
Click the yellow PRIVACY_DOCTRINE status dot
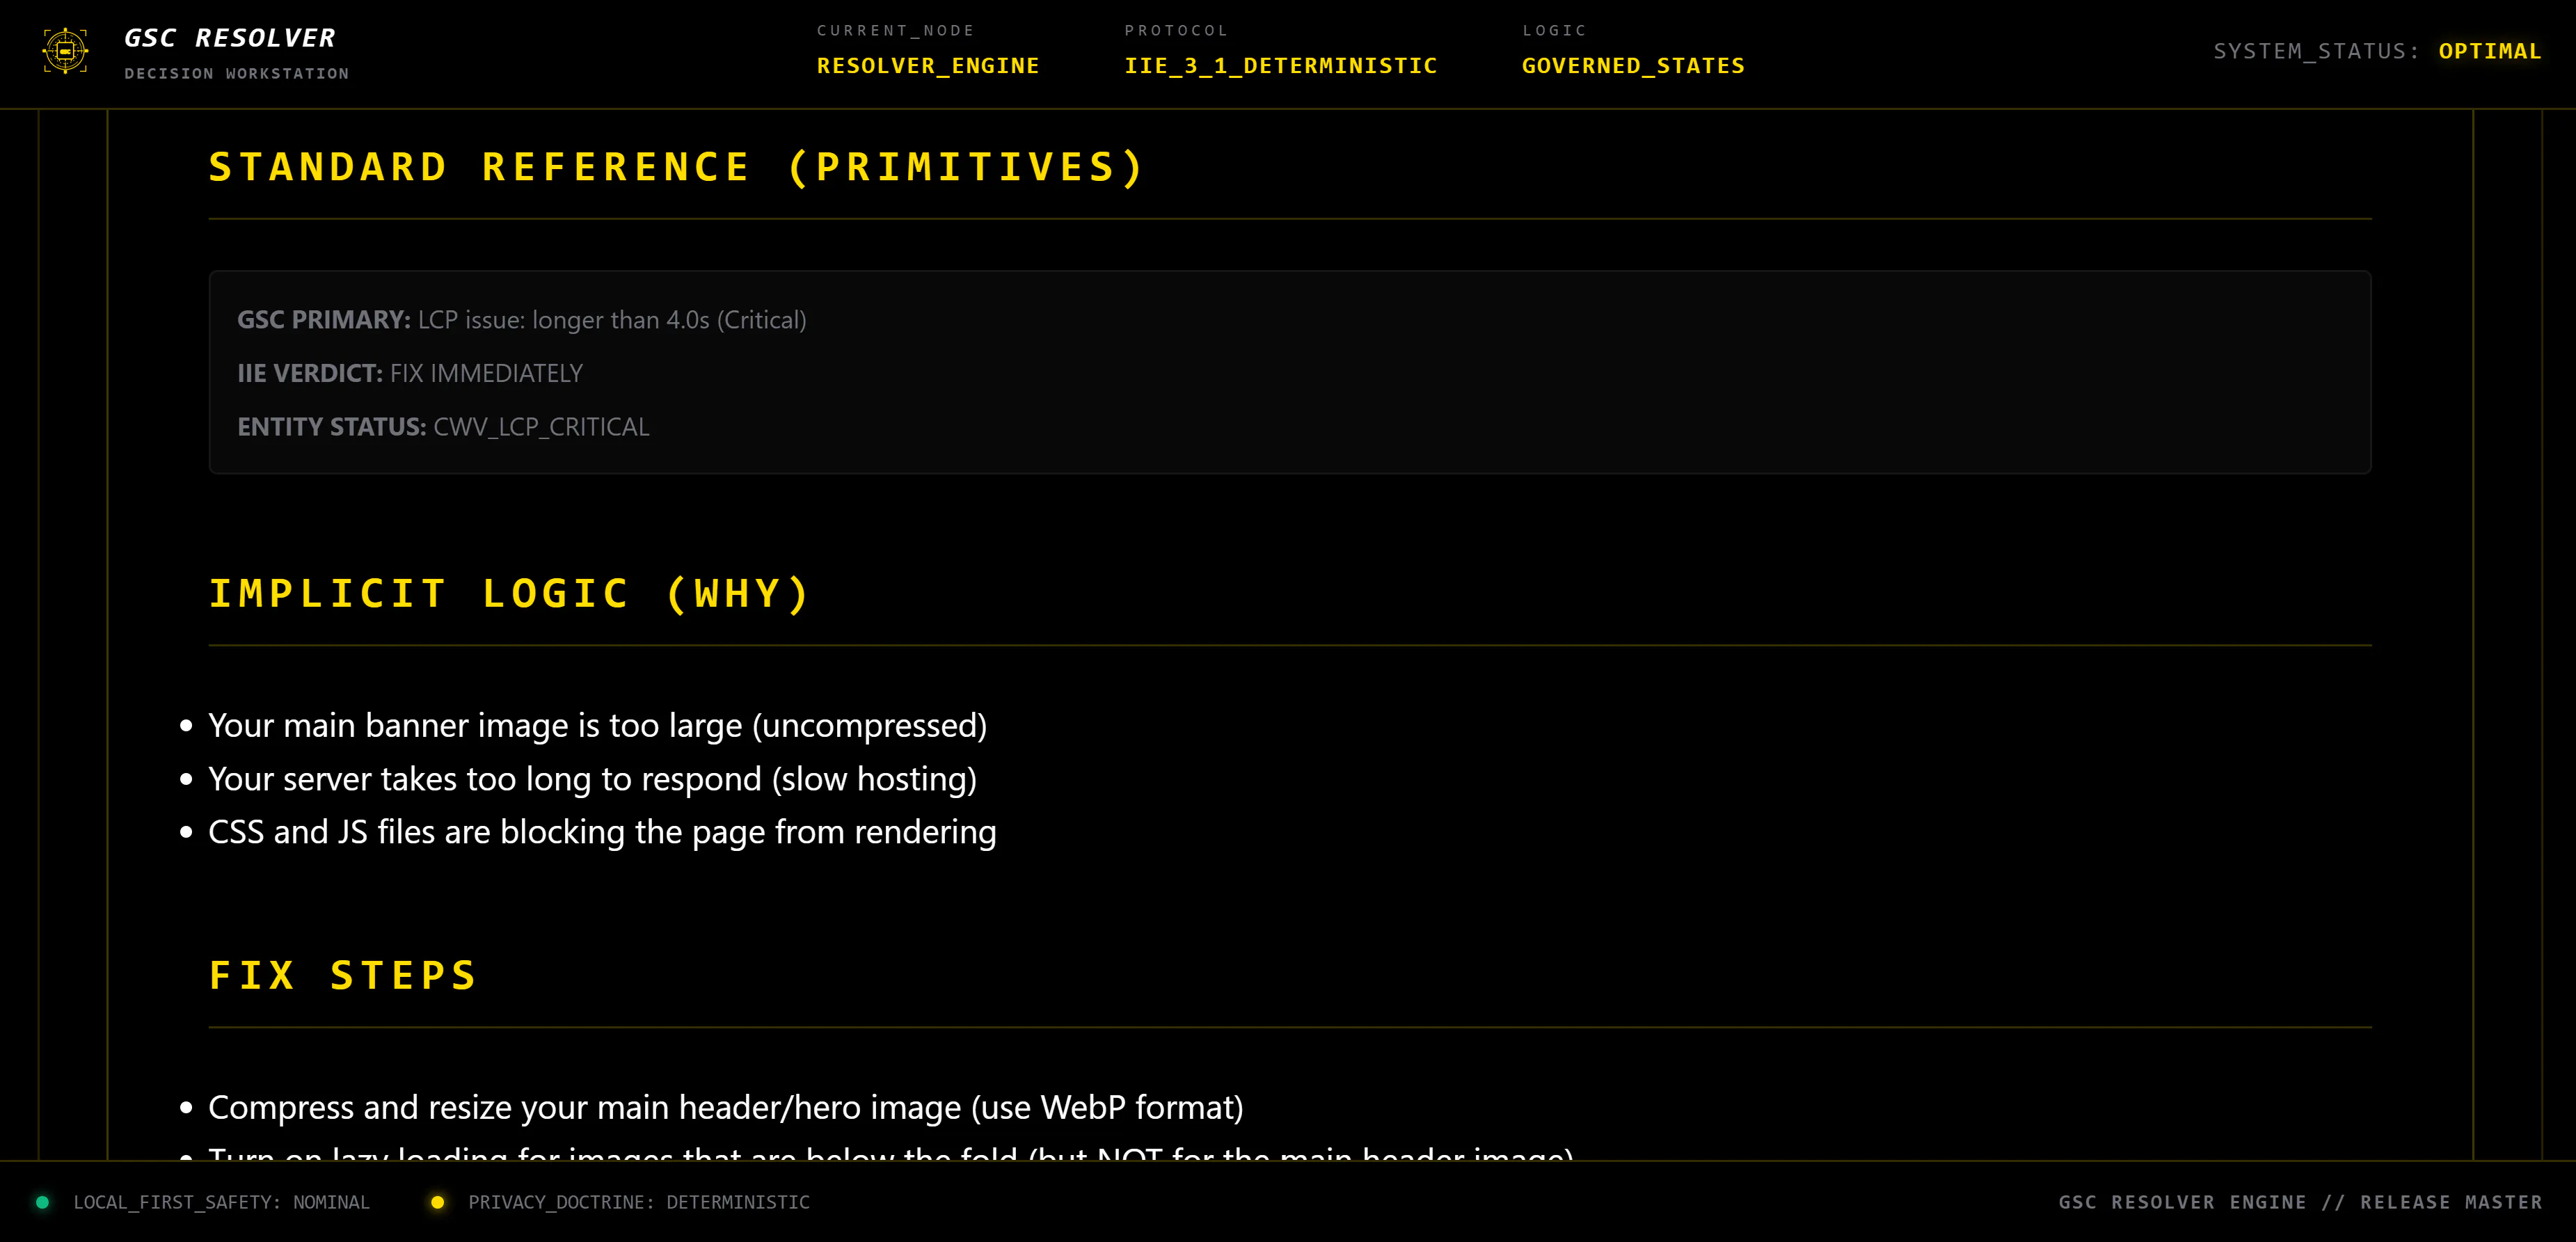pos(437,1202)
